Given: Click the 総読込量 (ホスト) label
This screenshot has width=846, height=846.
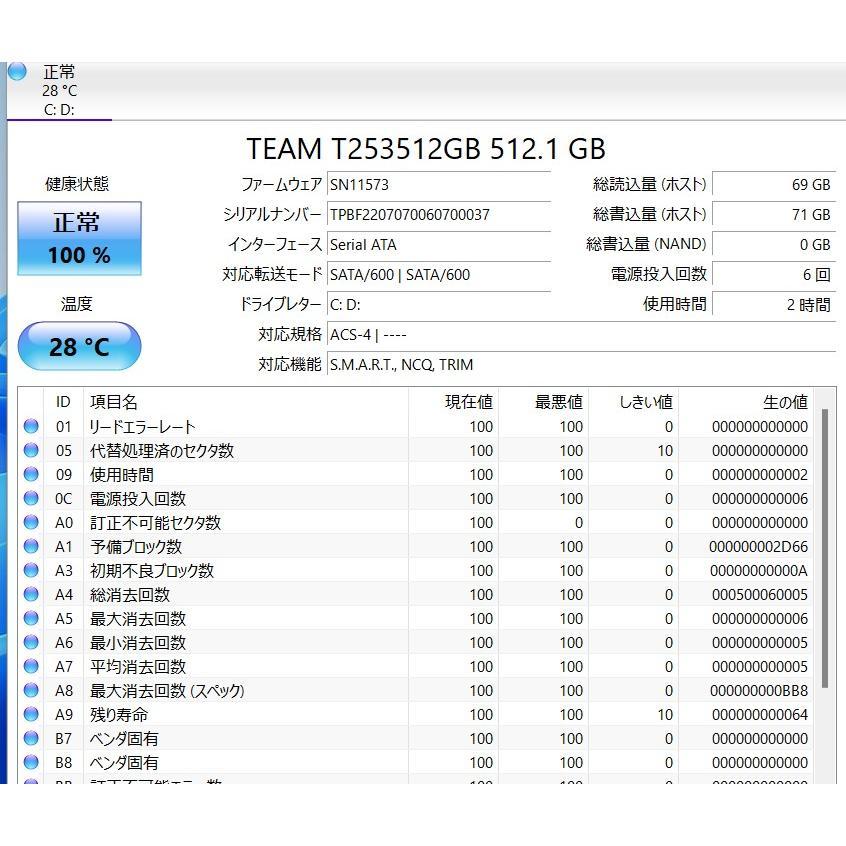Looking at the screenshot, I should [x=650, y=185].
